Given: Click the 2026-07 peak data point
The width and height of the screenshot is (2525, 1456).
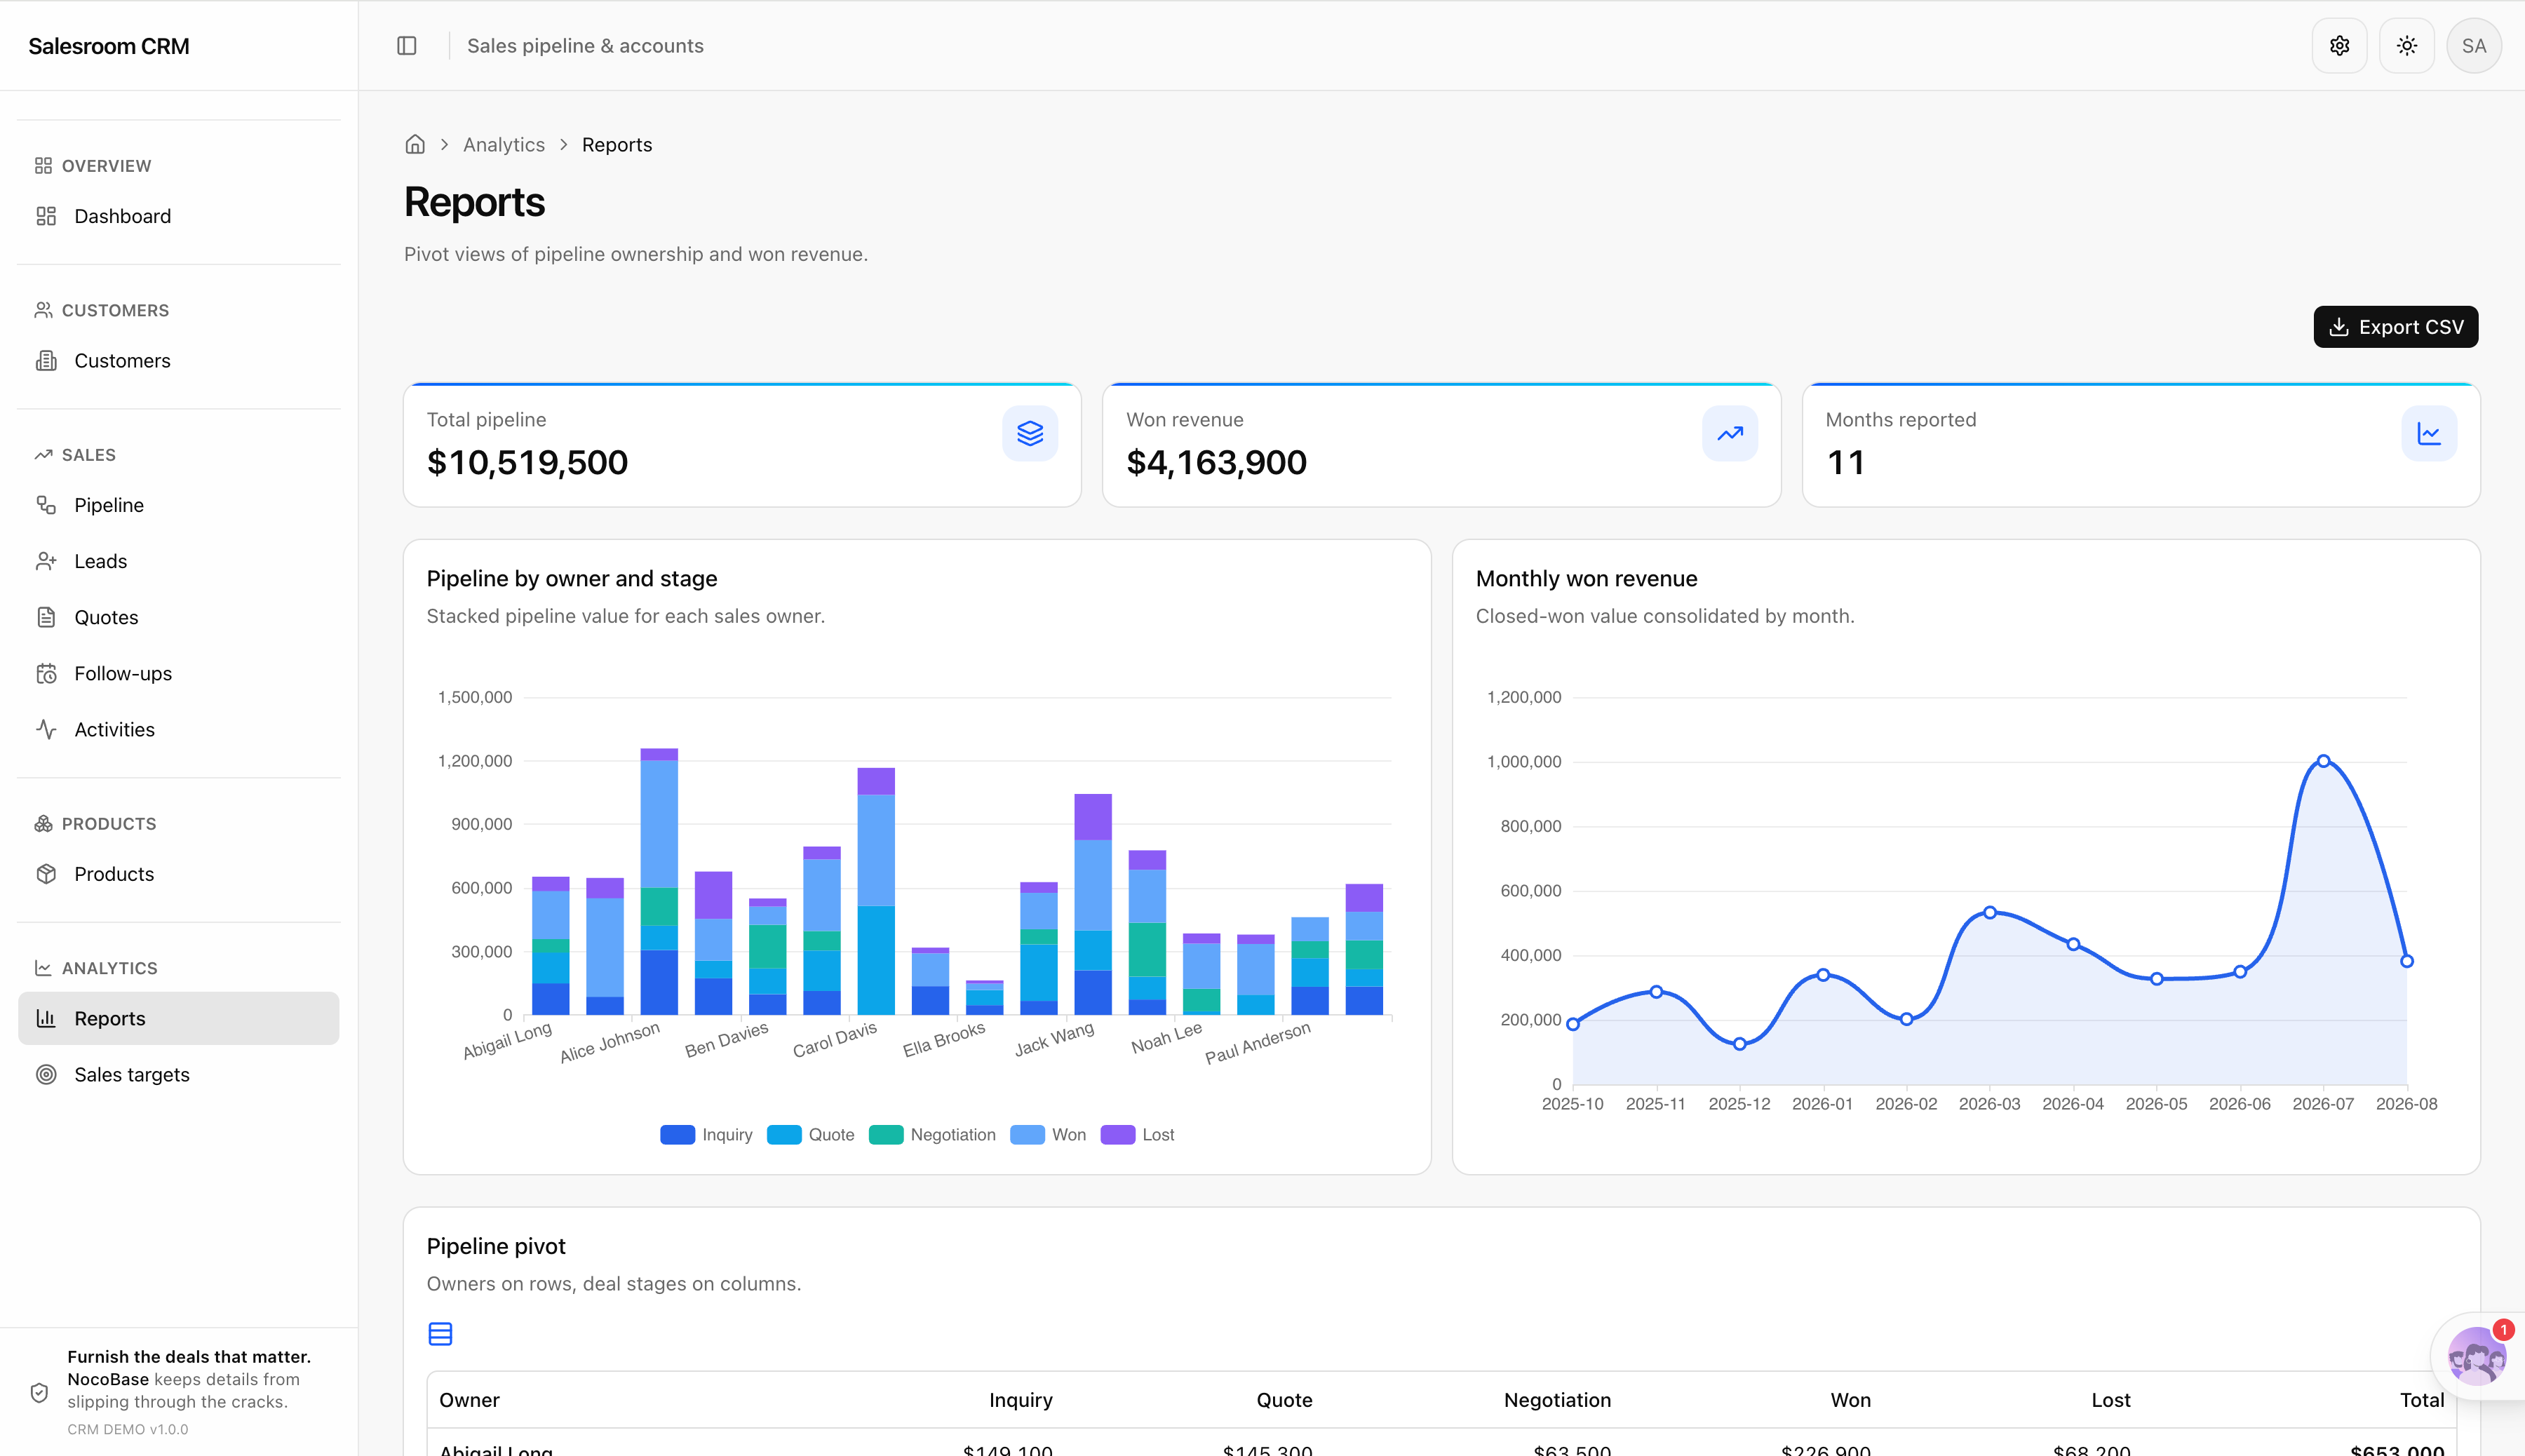Looking at the screenshot, I should [x=2323, y=761].
